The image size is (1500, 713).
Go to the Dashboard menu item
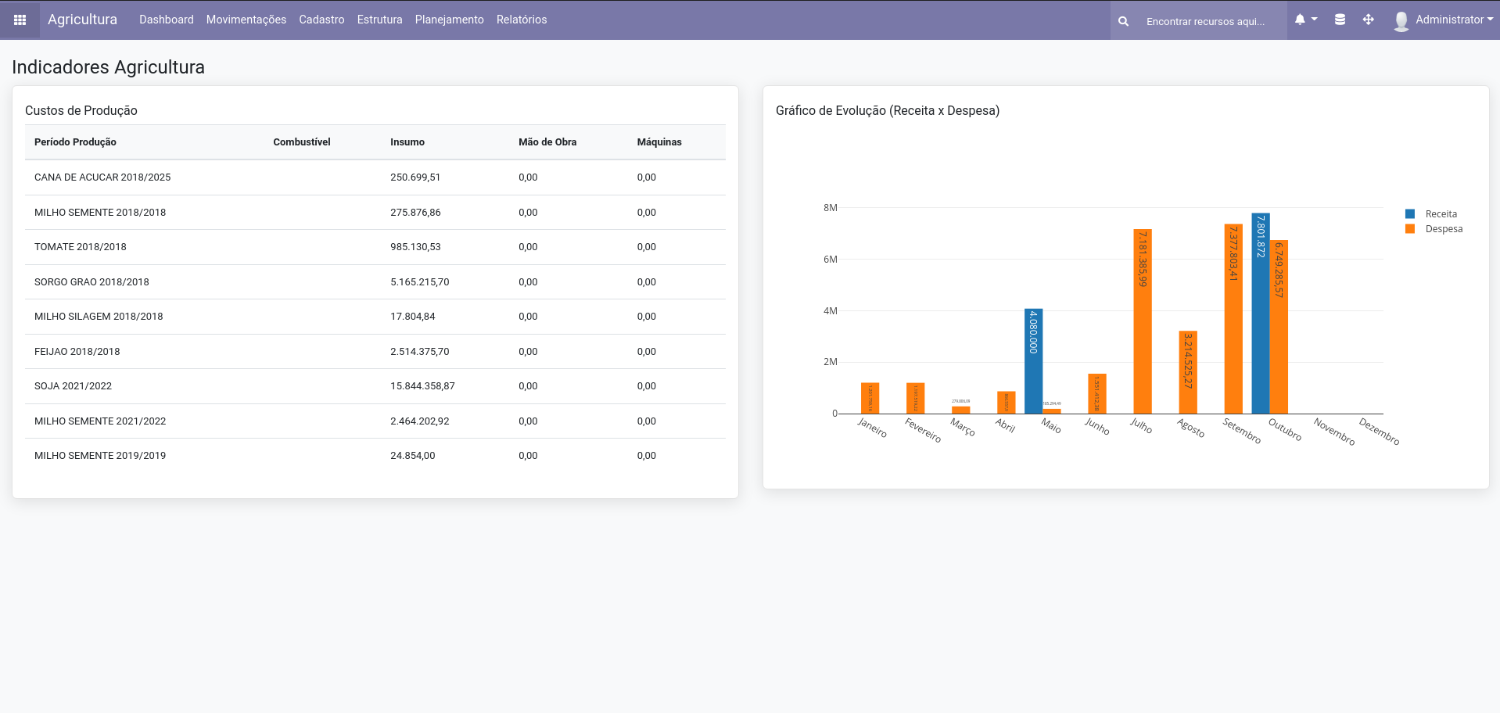[166, 20]
